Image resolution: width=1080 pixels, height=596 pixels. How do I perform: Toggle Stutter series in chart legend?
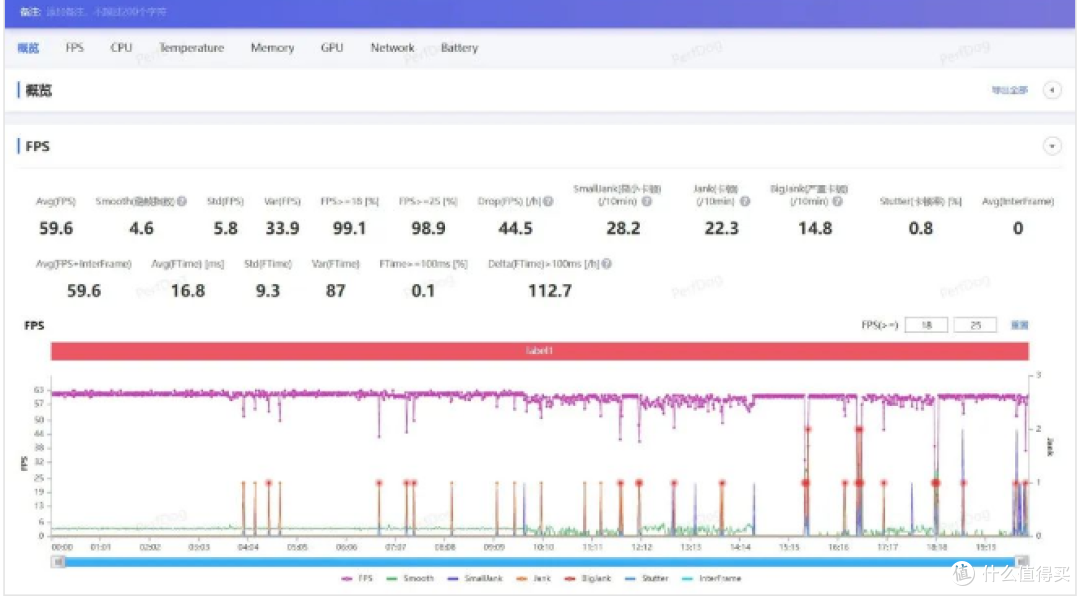647,578
